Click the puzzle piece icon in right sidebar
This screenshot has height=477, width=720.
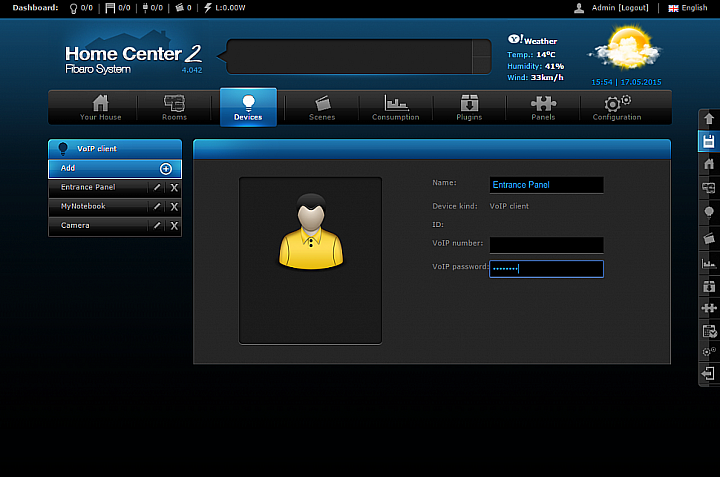pyautogui.click(x=708, y=310)
